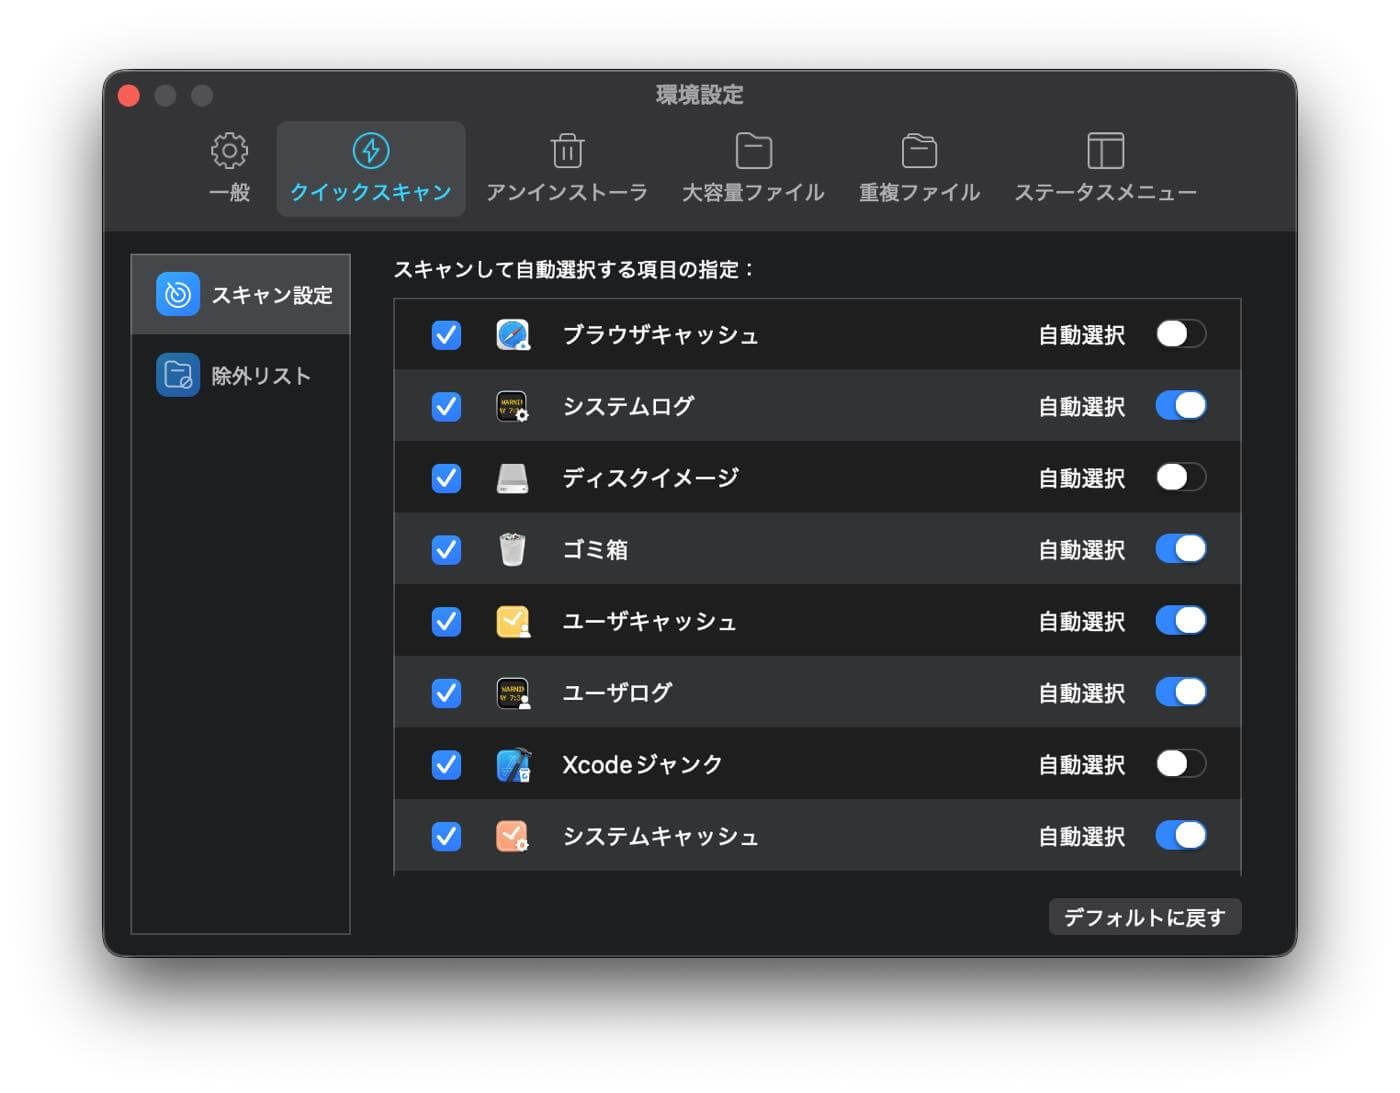The width and height of the screenshot is (1400, 1093).
Task: Click the Xcodeジャンク icon
Action: tap(512, 764)
